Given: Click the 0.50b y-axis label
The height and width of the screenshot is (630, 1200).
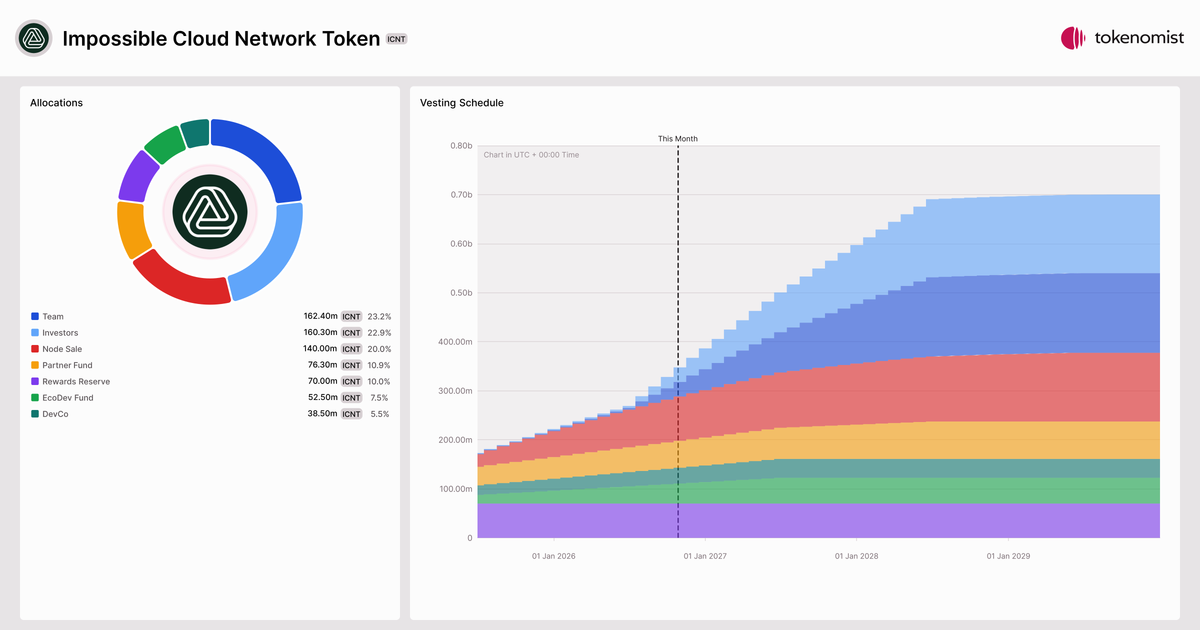Looking at the screenshot, I should pyautogui.click(x=461, y=293).
